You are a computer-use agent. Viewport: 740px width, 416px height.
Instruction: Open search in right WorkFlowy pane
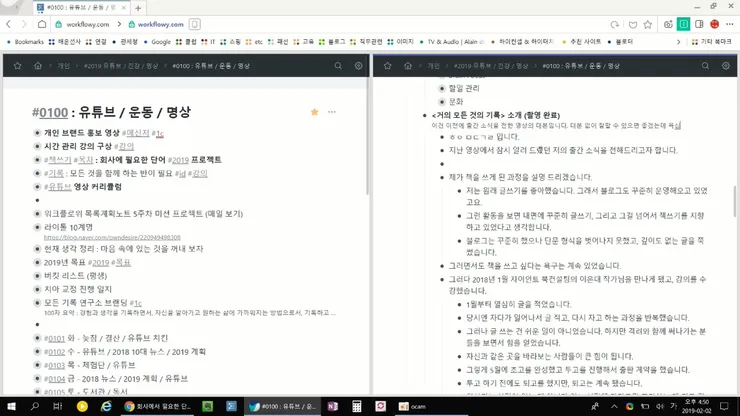pos(705,66)
